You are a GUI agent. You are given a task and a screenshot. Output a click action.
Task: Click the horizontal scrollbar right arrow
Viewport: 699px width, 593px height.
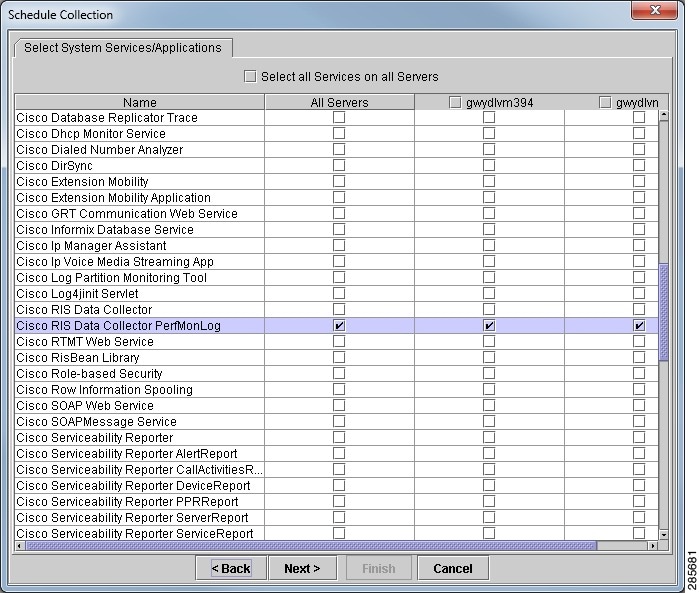[653, 546]
